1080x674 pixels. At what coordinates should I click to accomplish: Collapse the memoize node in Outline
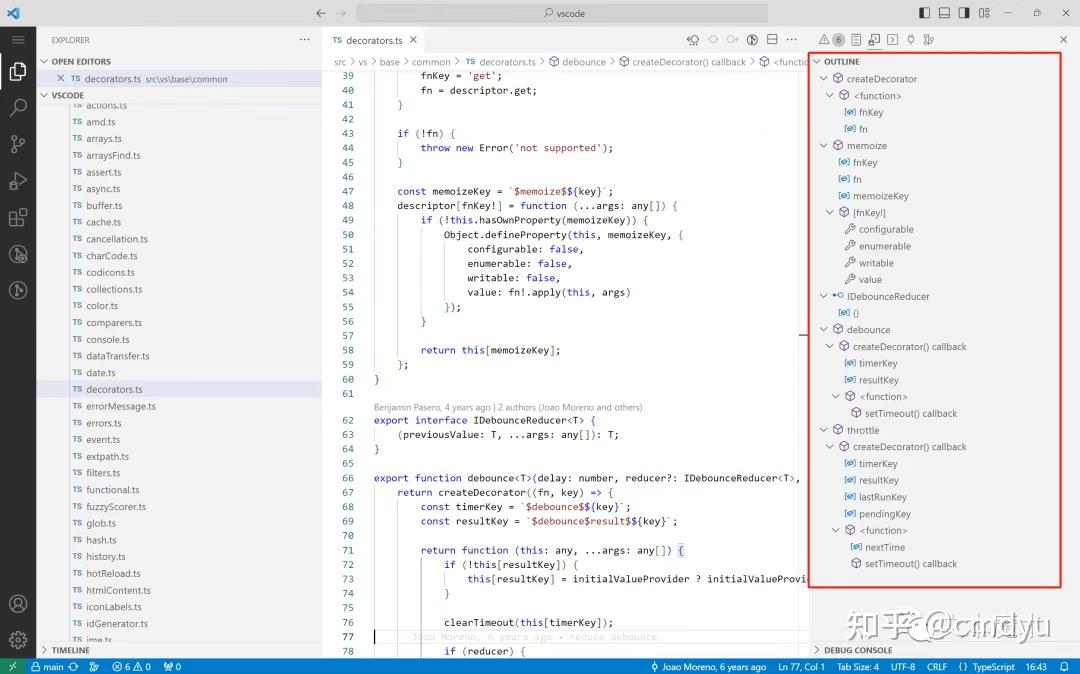click(824, 145)
